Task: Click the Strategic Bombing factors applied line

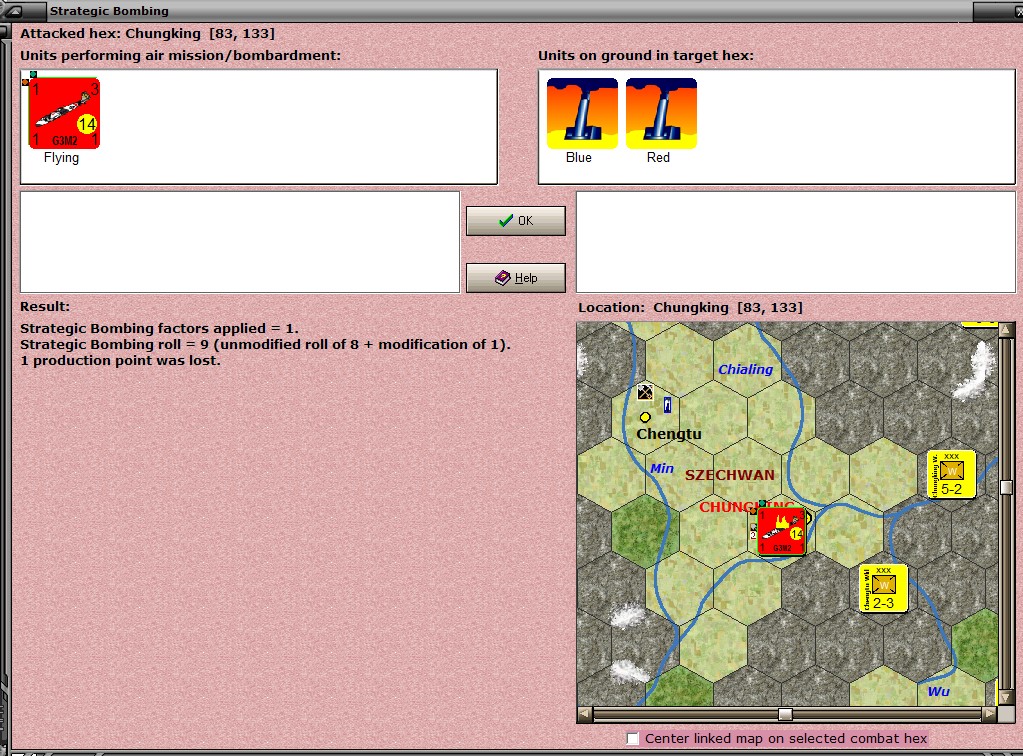Action: (x=159, y=328)
